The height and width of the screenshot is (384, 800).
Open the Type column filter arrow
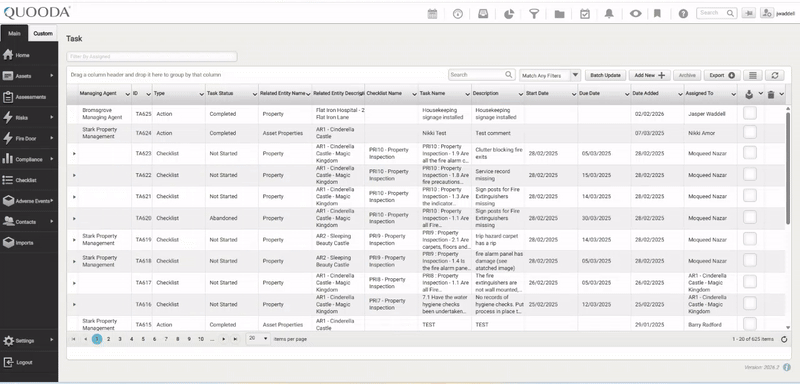tap(201, 94)
